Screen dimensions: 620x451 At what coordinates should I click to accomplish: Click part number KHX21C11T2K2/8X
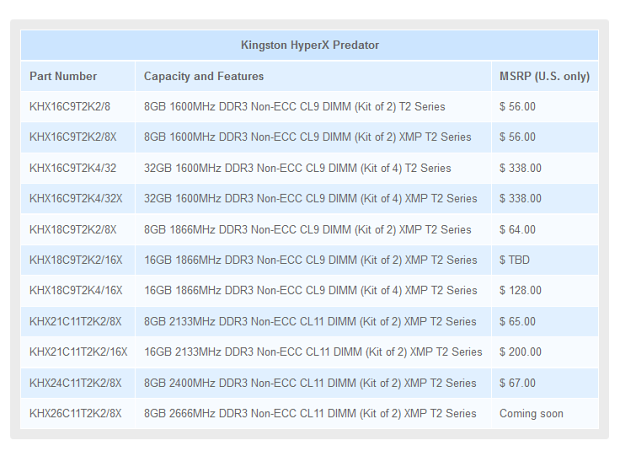point(75,321)
